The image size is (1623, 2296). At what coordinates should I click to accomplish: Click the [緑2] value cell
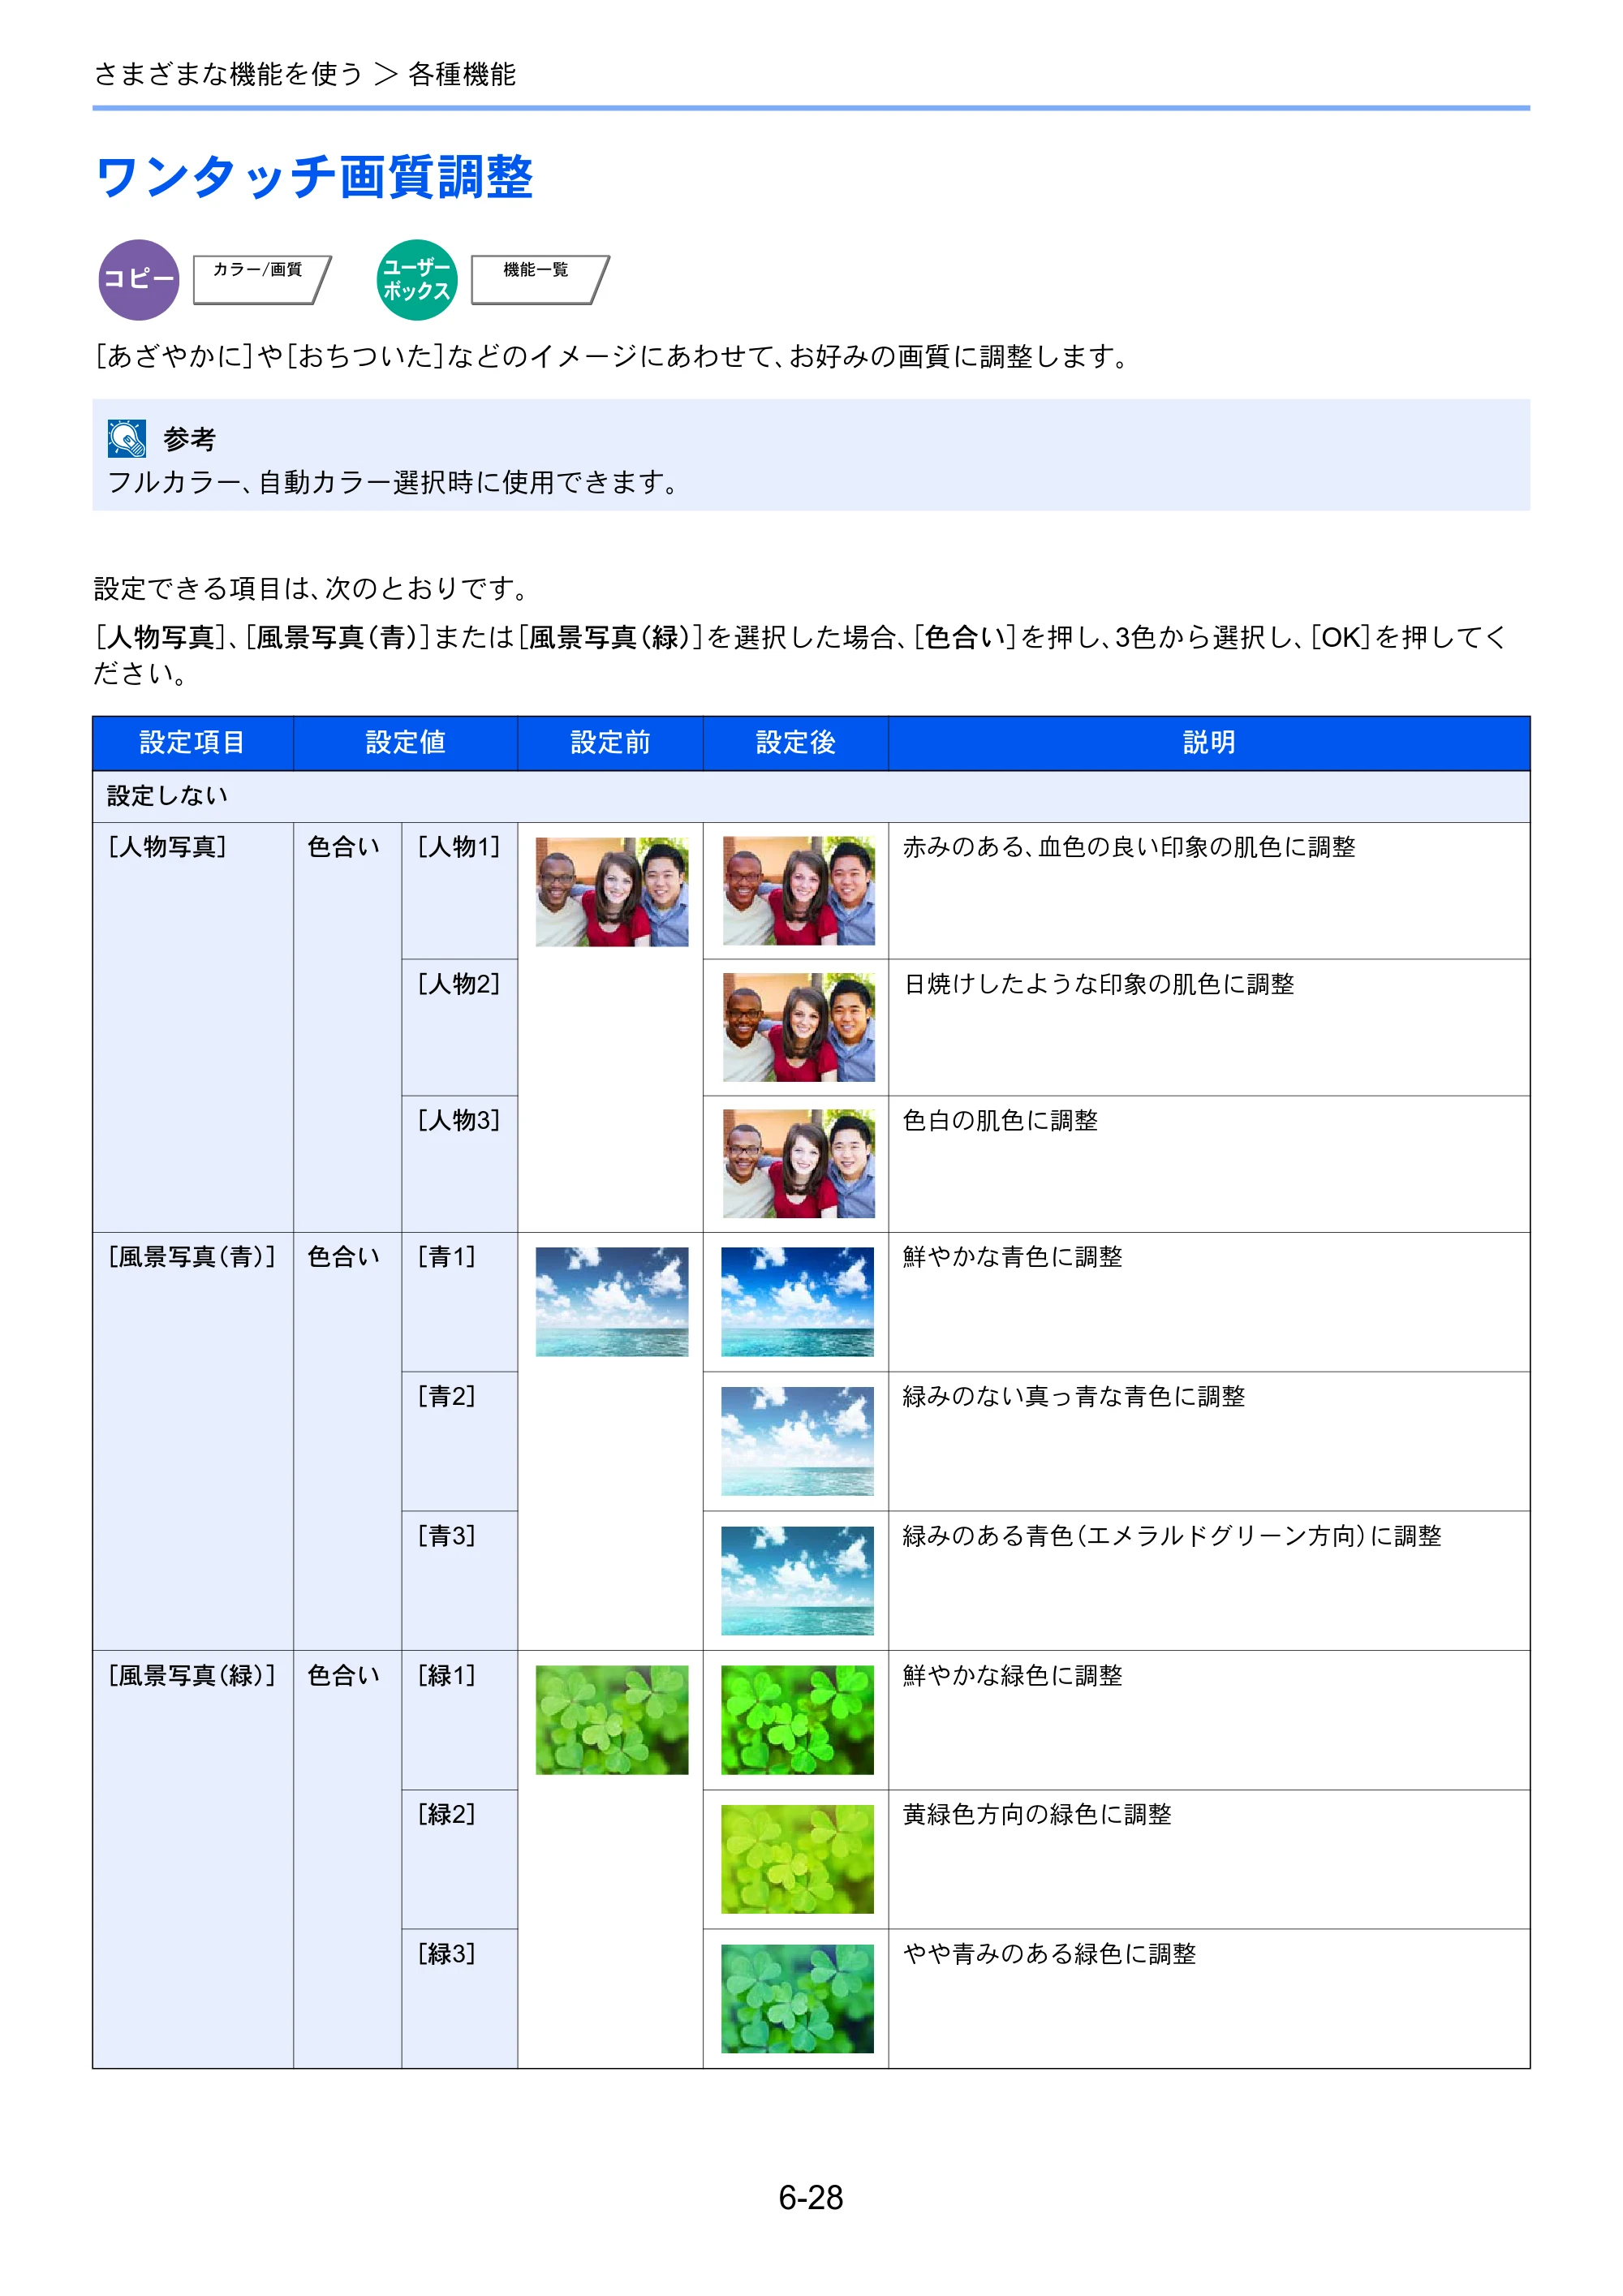[460, 1859]
